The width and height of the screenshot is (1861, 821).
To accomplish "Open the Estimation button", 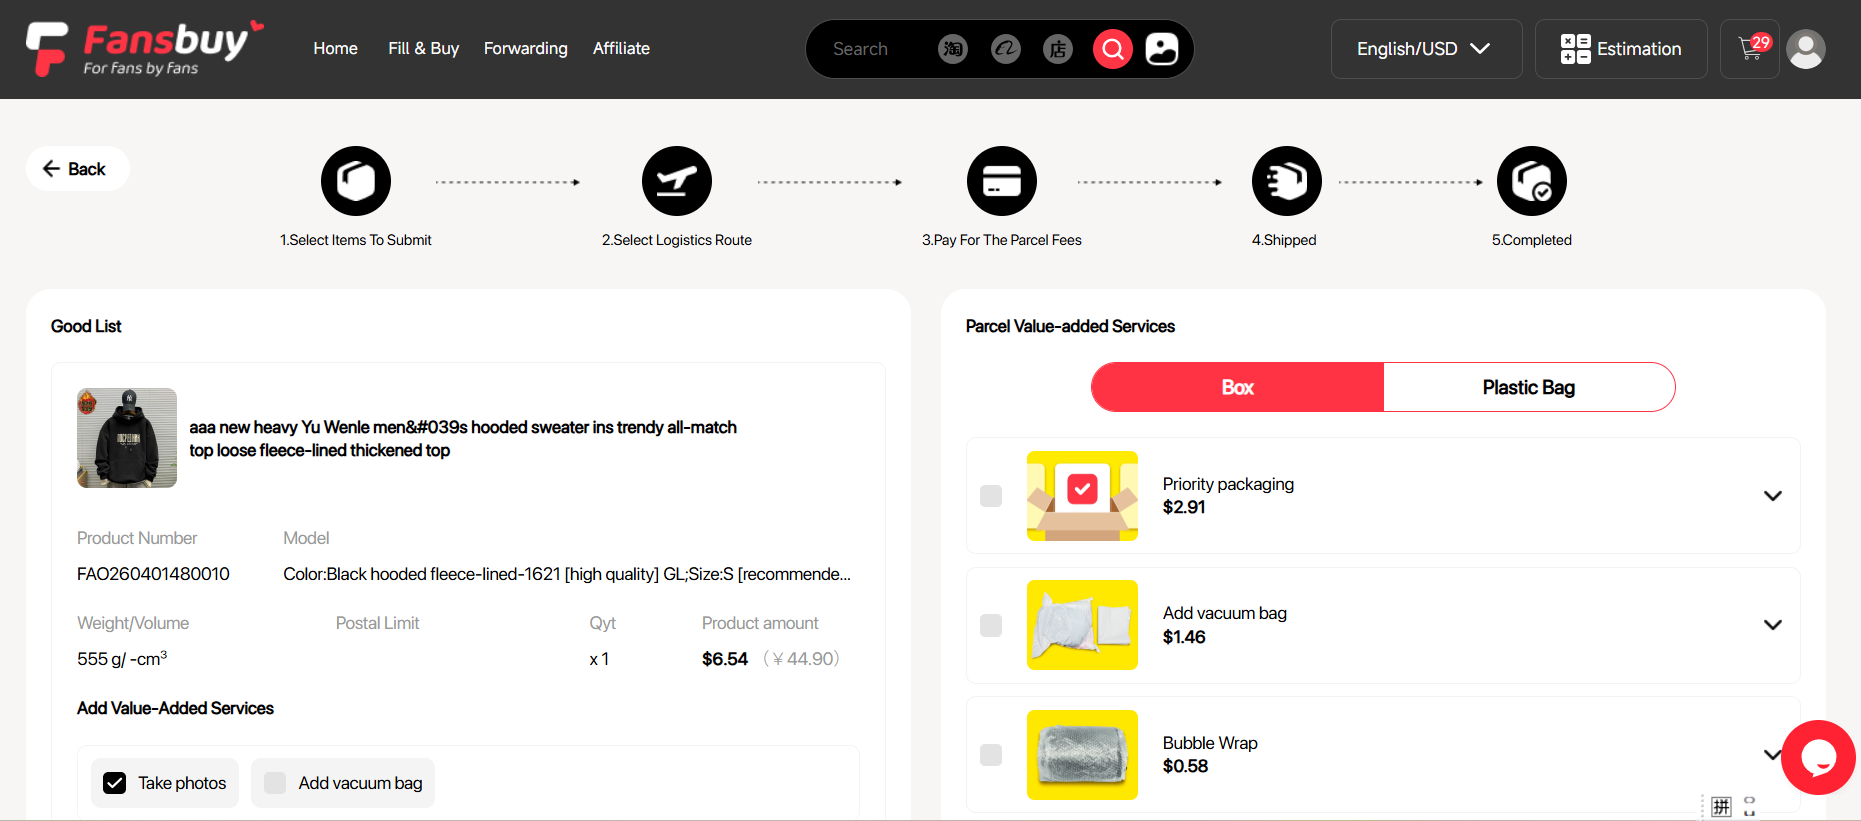I will pyautogui.click(x=1621, y=49).
